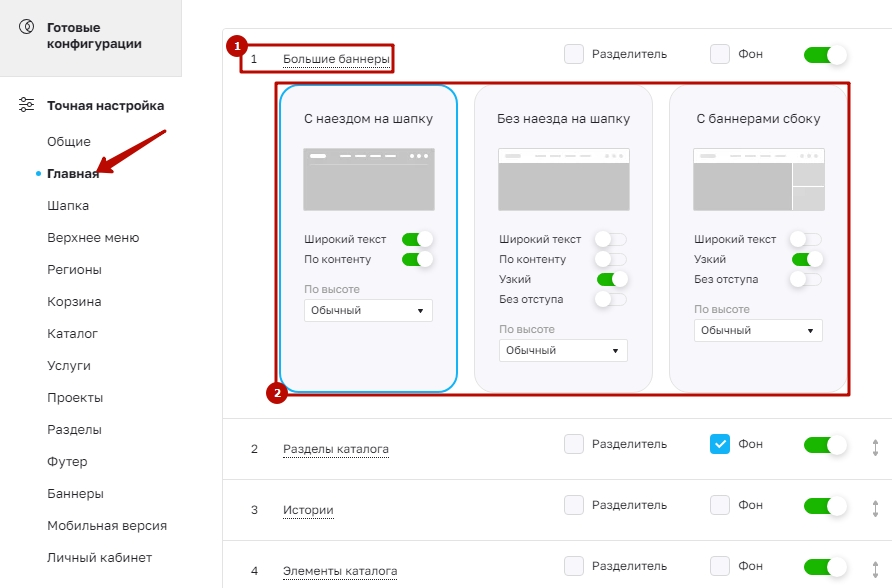This screenshot has width=892, height=588.
Task: Turn off Широкий текст in С наездом на шапку
Action: (x=417, y=239)
